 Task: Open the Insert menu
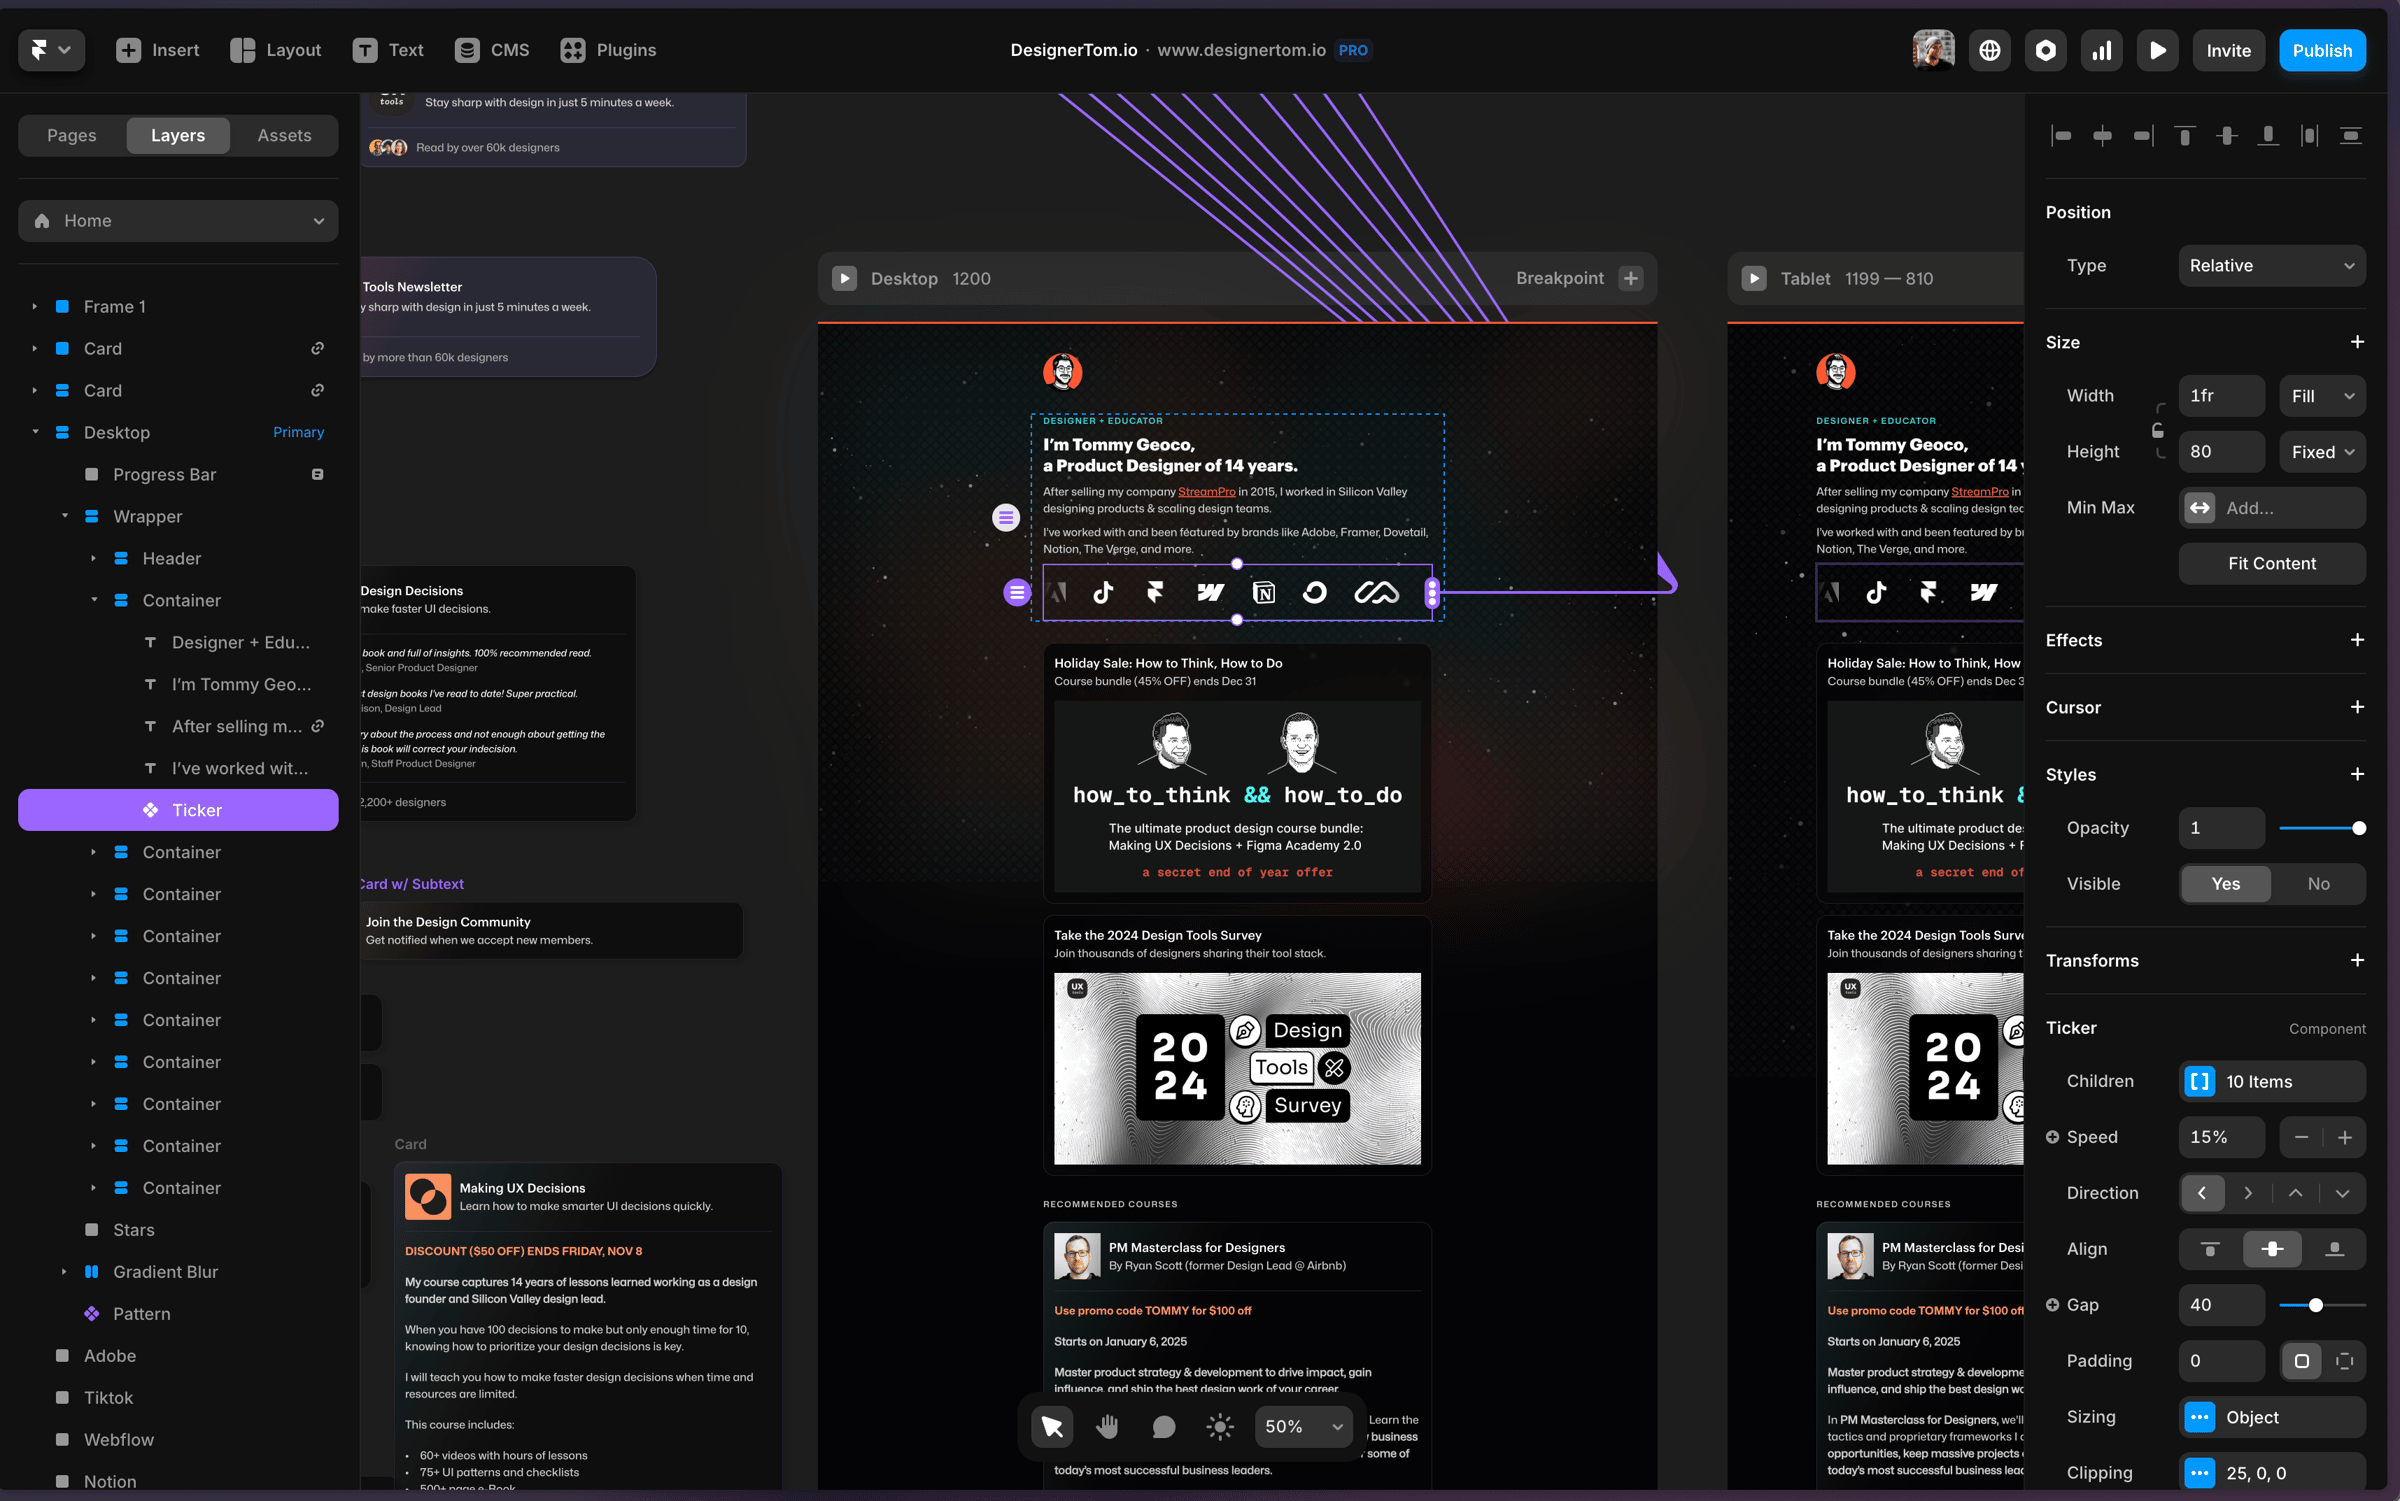158,50
